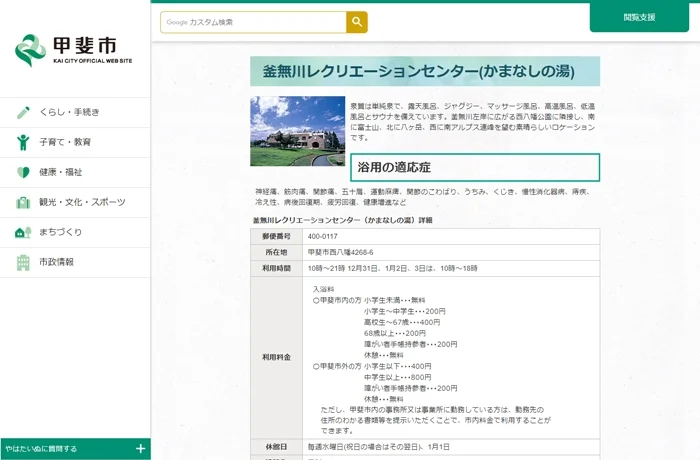Click the yellow magnifier search button
700x460 pixels.
(357, 22)
